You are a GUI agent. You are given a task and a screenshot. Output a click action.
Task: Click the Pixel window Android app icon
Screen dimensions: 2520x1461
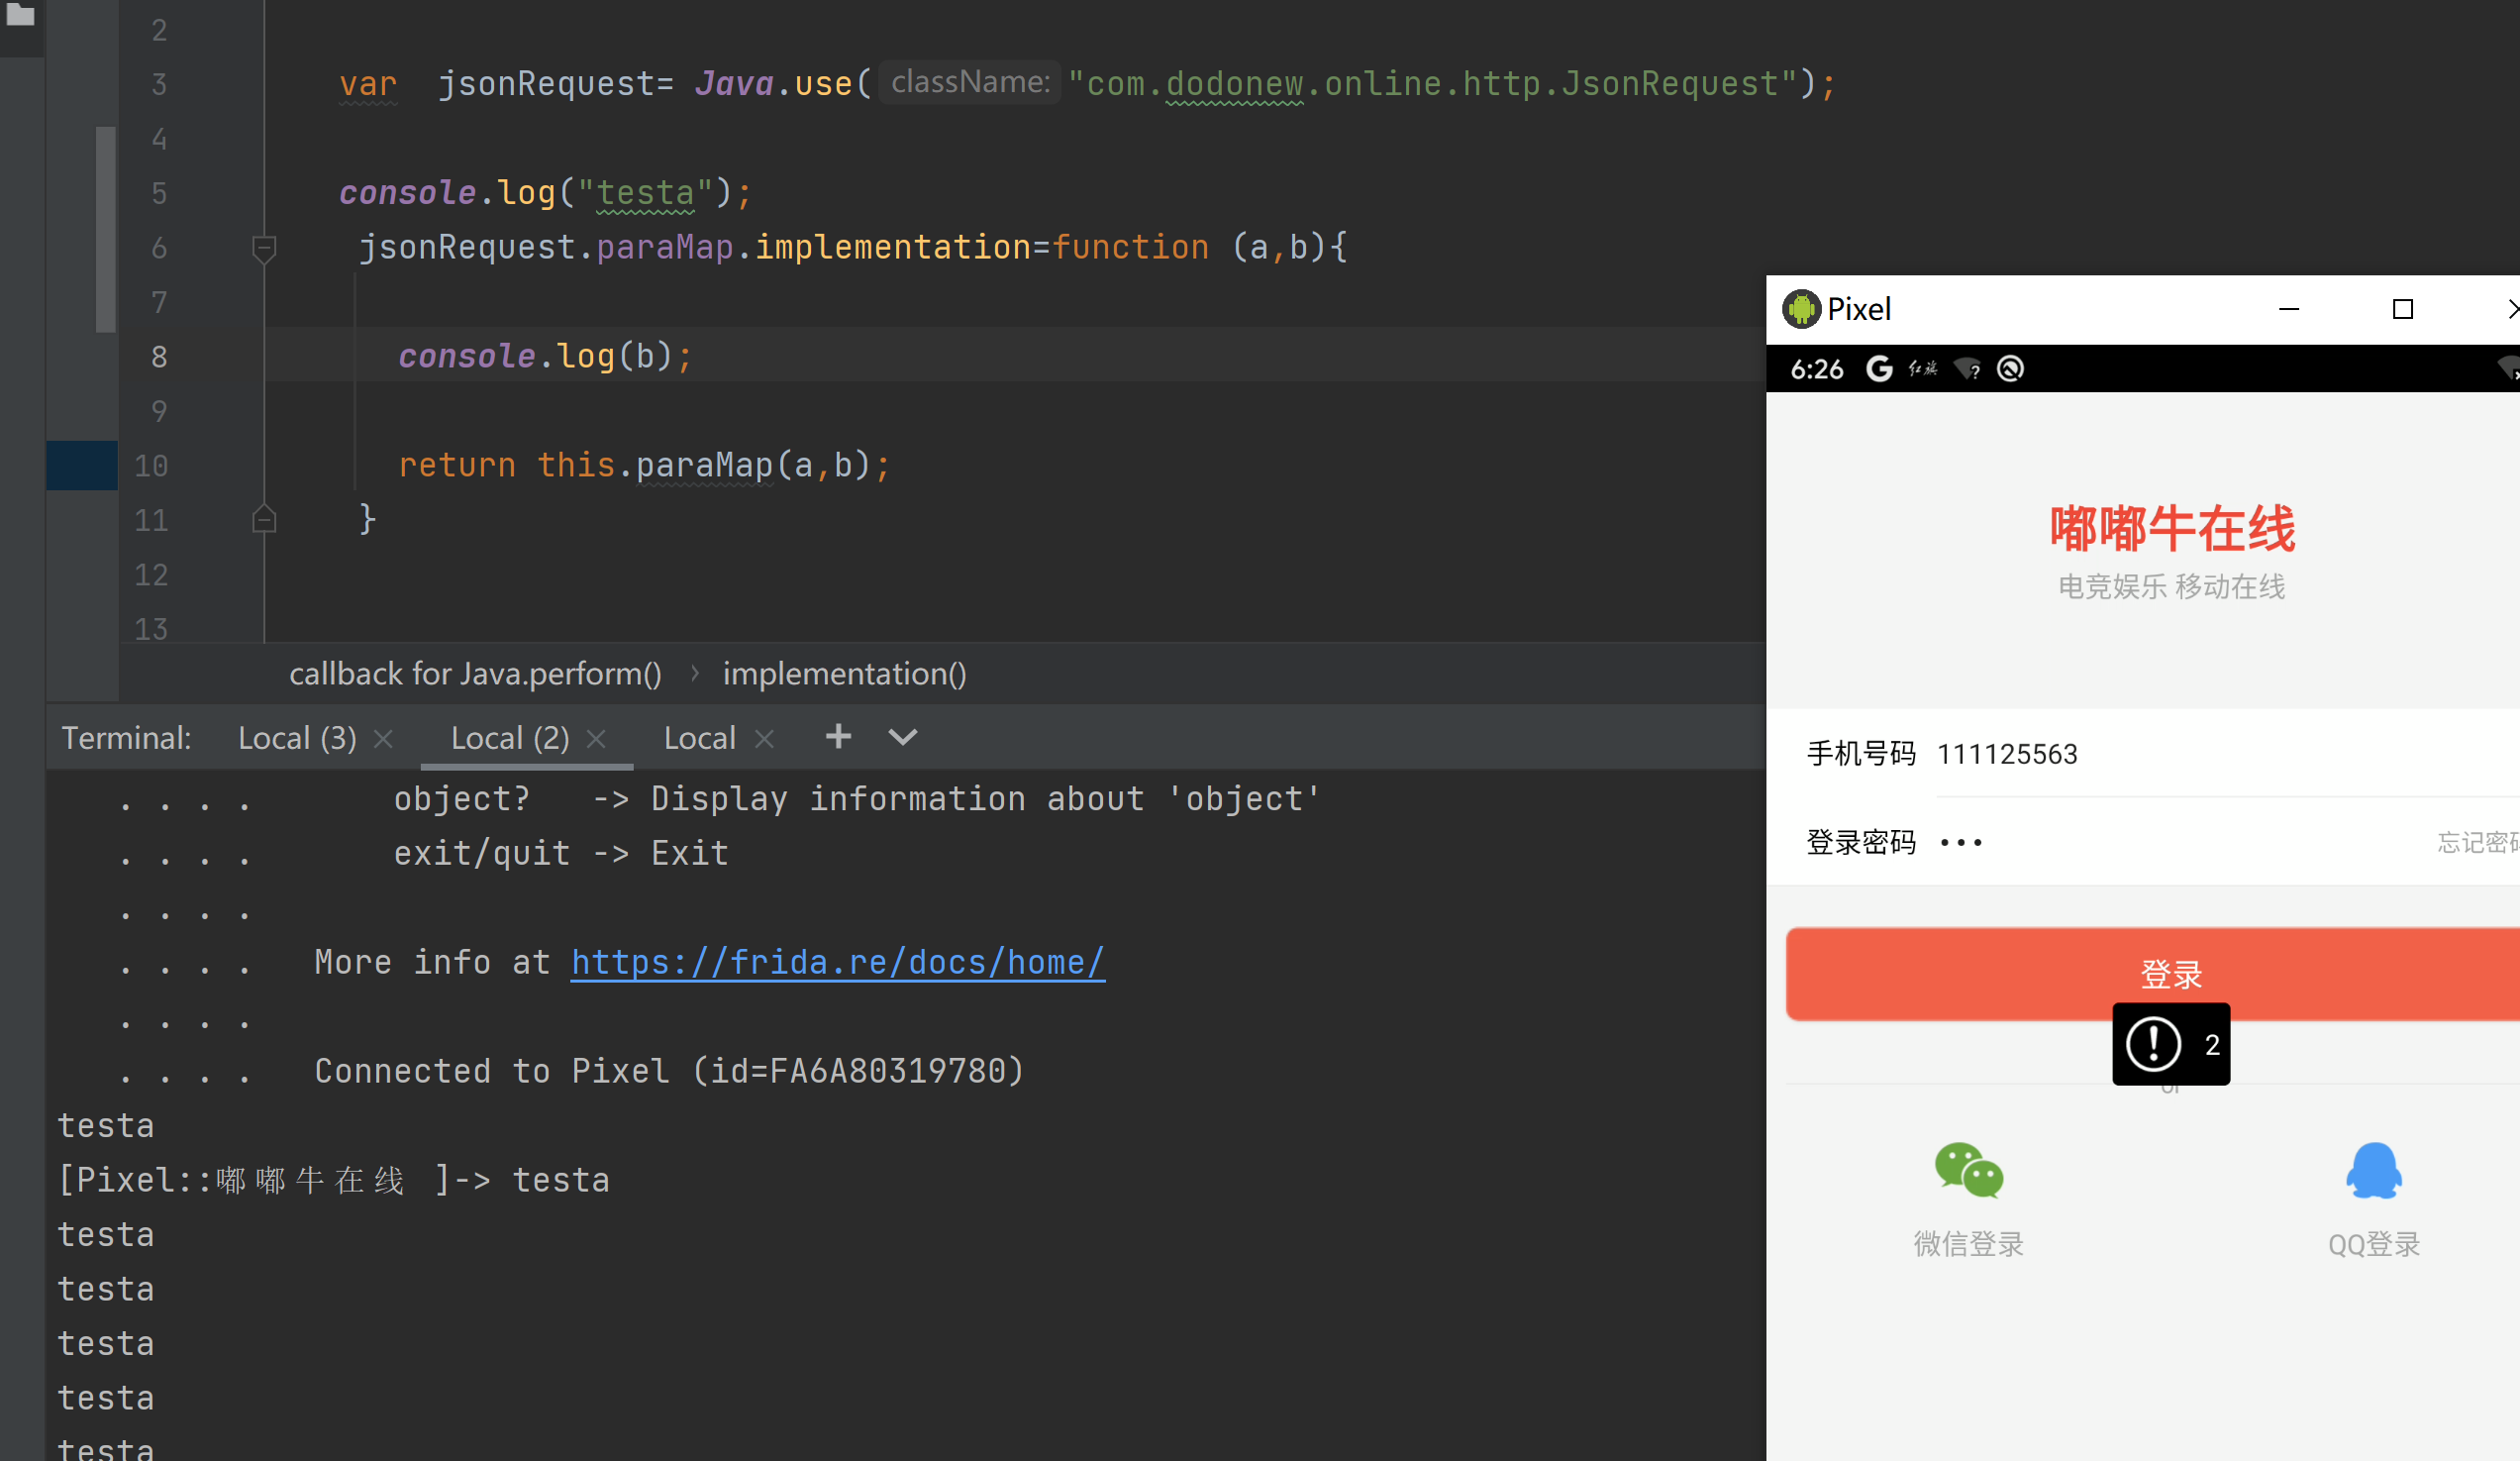pos(1801,309)
